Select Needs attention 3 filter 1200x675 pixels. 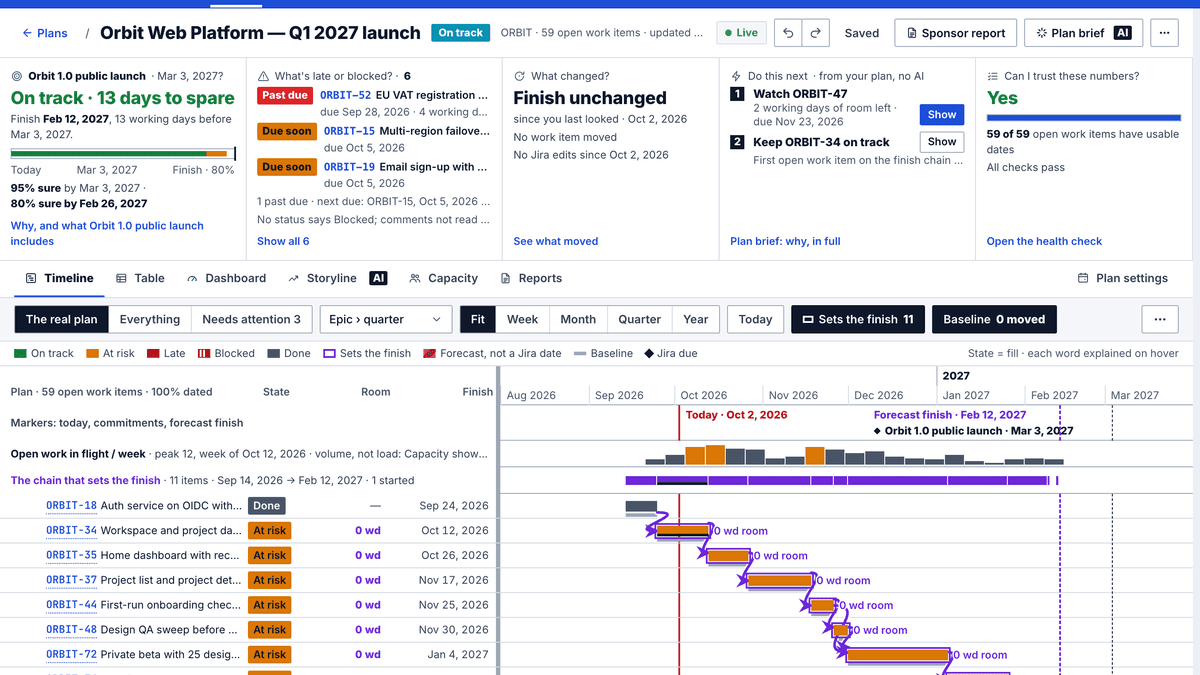[251, 320]
